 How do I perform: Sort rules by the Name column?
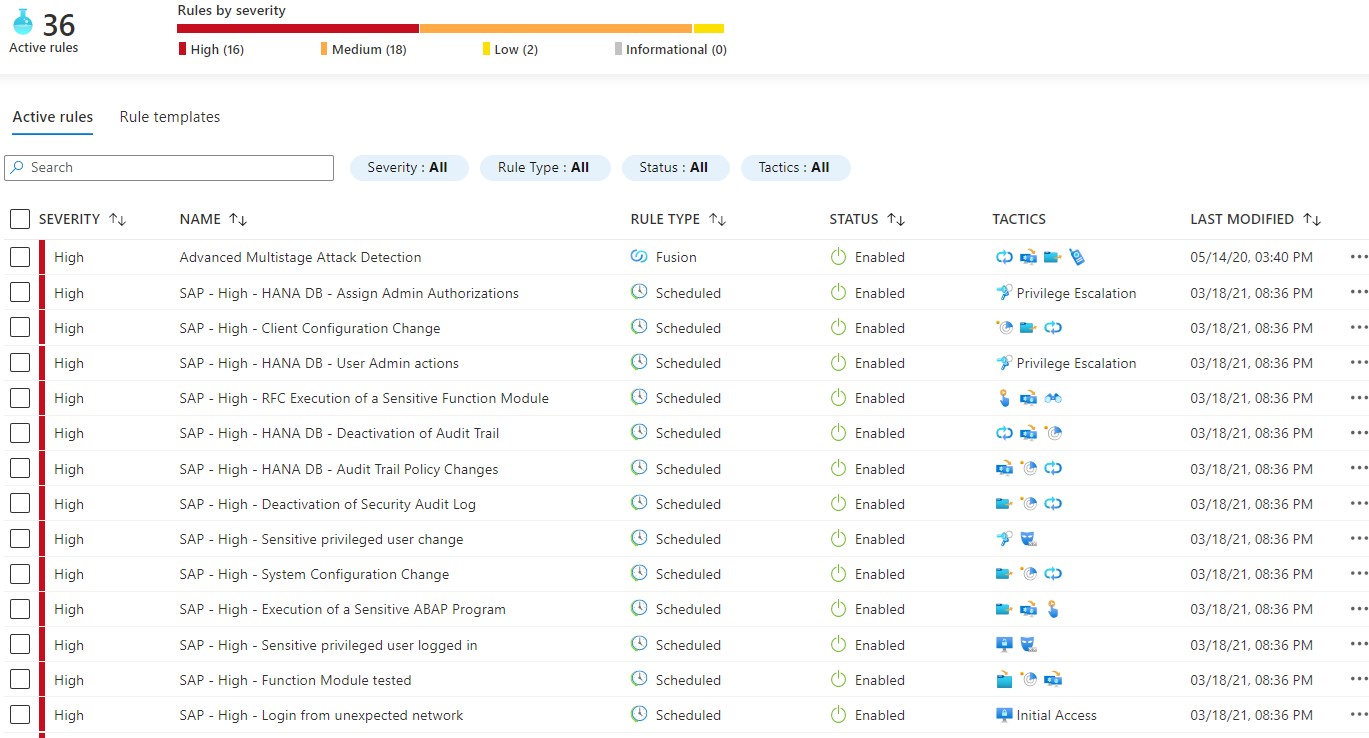(x=241, y=219)
